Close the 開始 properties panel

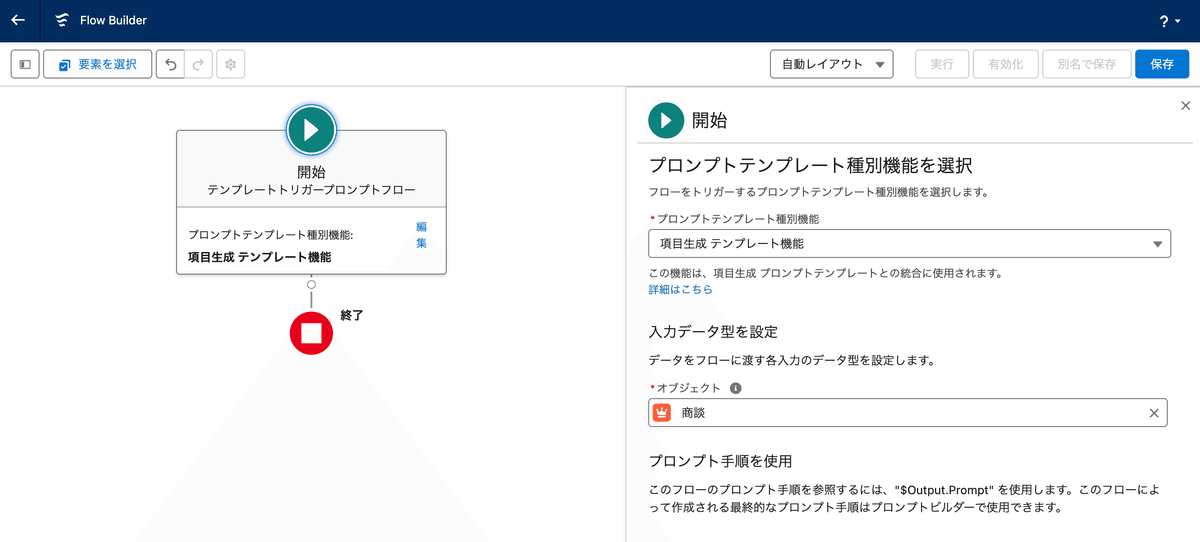pyautogui.click(x=1186, y=105)
